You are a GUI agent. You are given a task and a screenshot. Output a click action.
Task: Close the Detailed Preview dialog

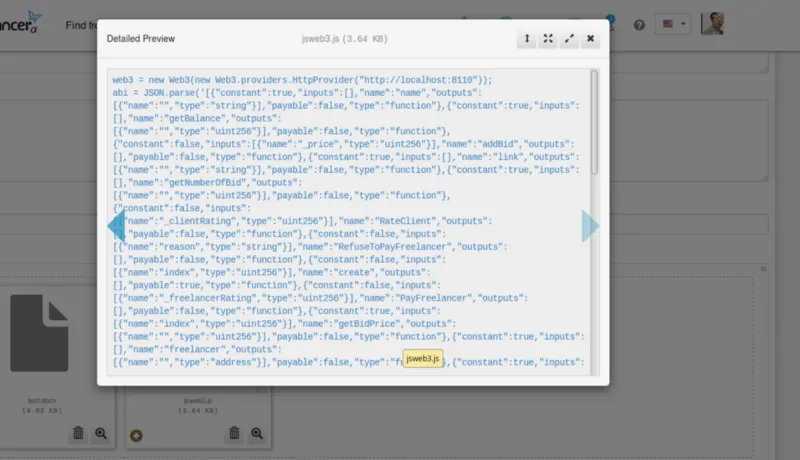[590, 39]
